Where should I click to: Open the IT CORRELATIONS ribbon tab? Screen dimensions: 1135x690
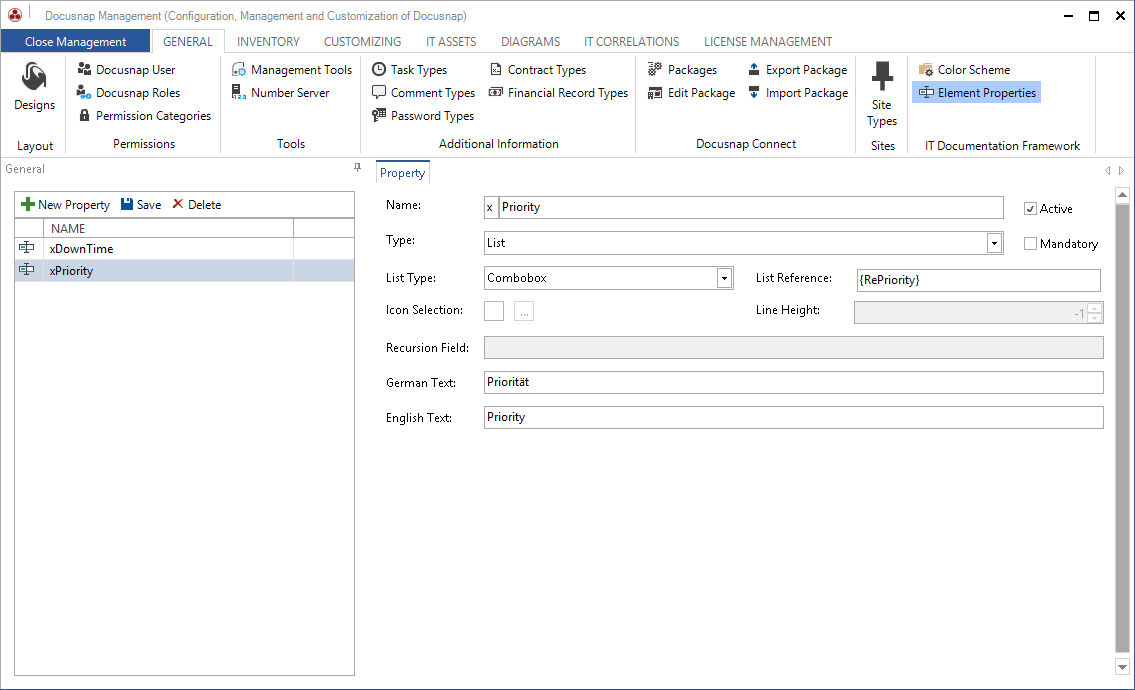(x=631, y=42)
